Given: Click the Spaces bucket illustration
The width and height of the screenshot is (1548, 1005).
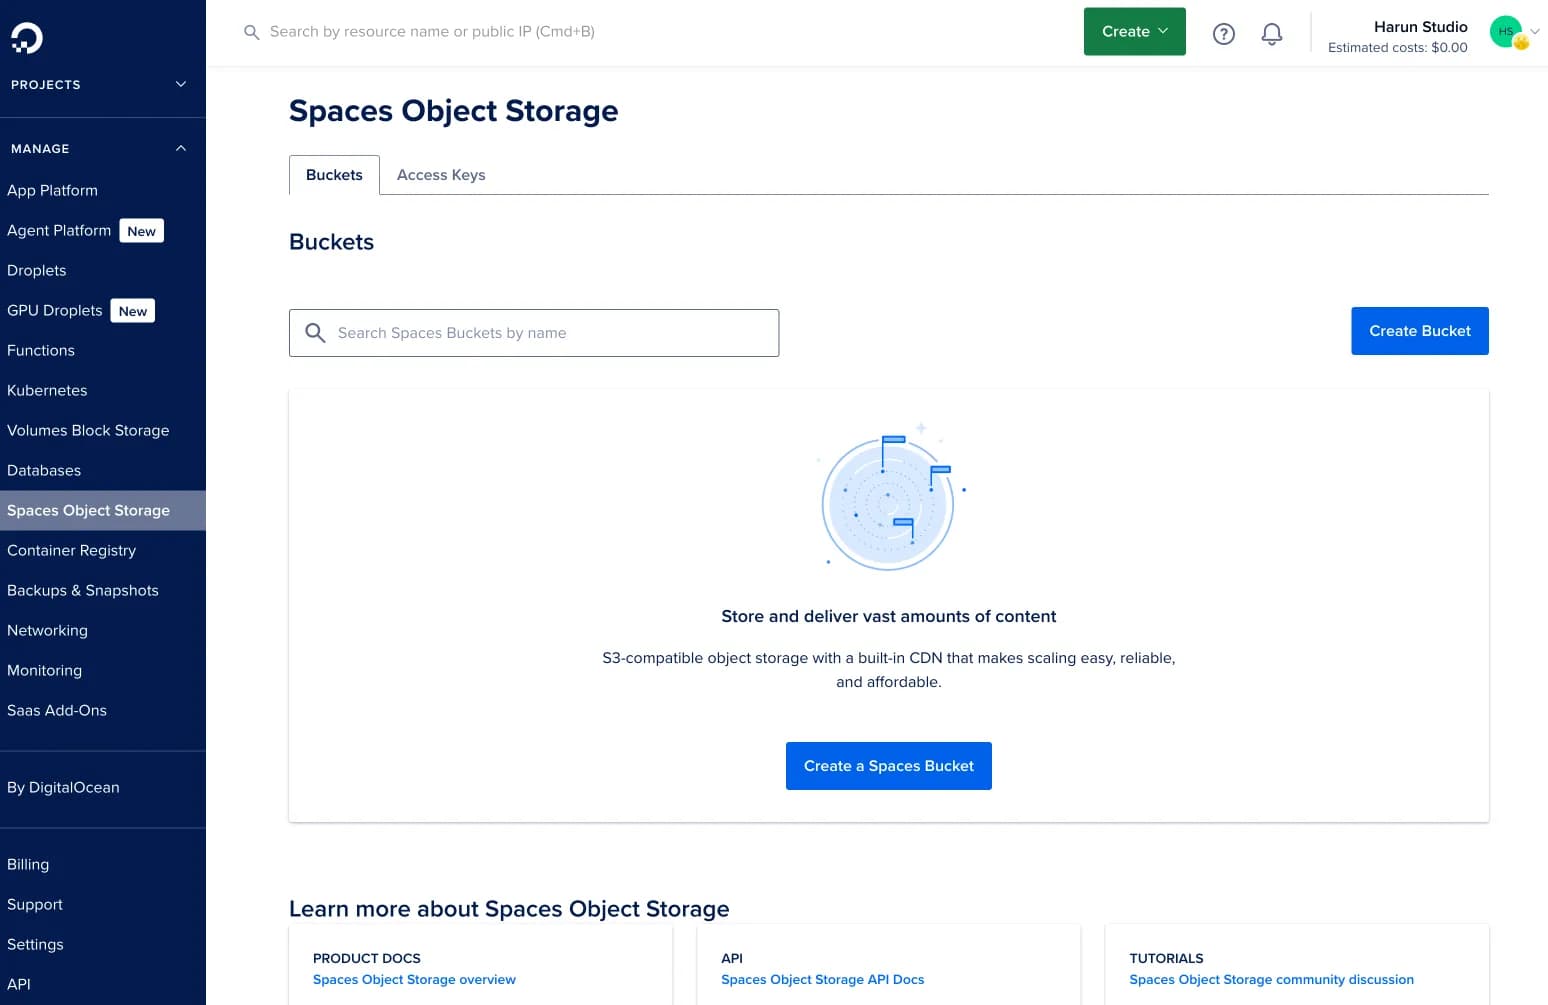Looking at the screenshot, I should pos(888,499).
